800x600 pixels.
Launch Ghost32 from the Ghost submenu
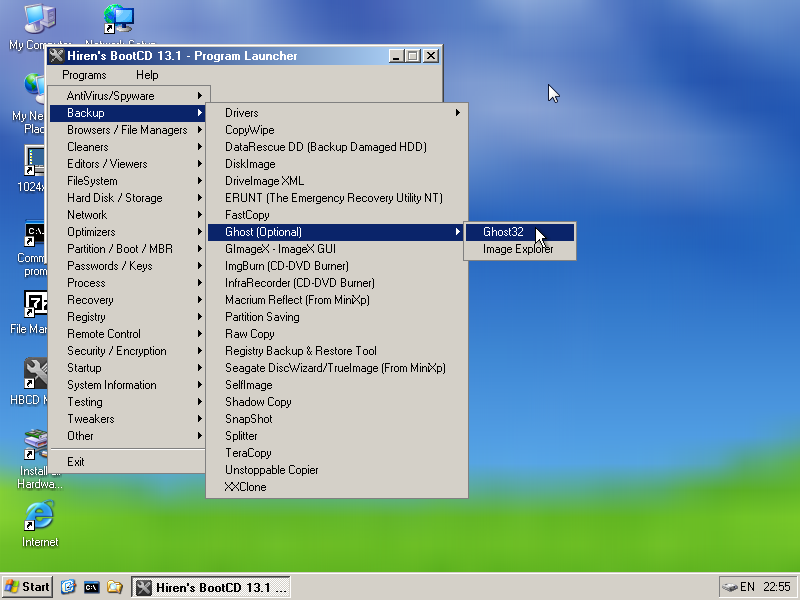(x=519, y=232)
